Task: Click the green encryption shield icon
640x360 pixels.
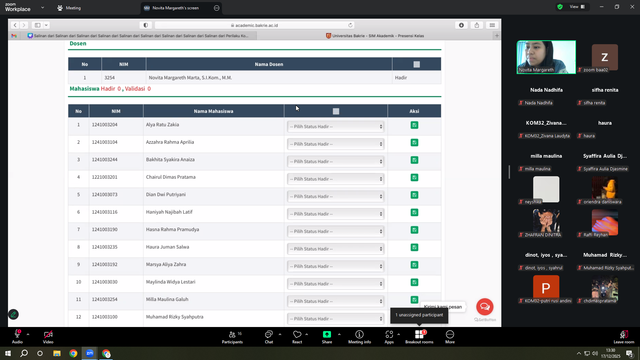Action: pos(560,7)
